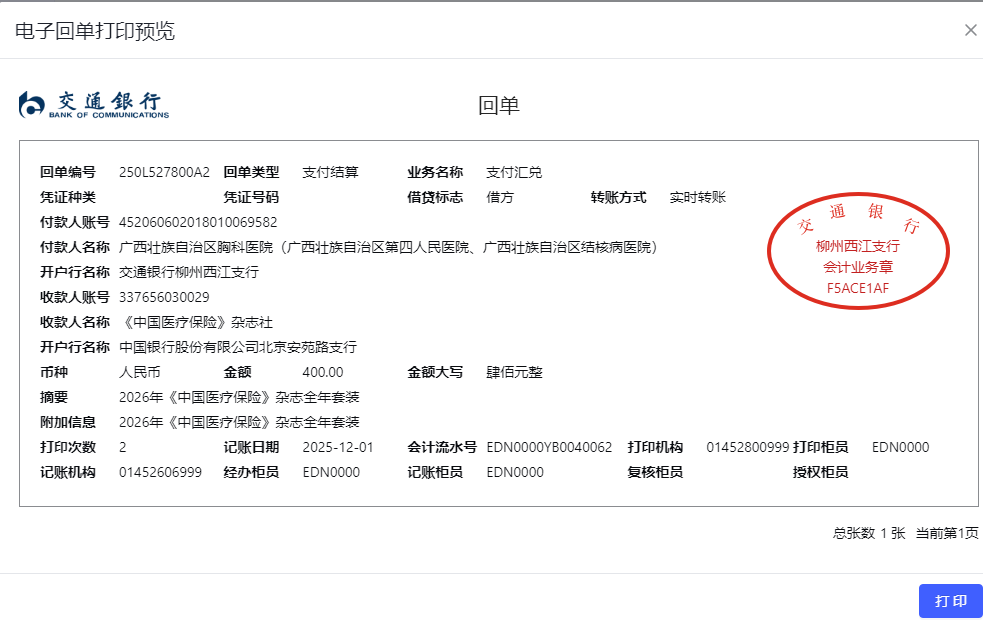983x625 pixels.
Task: Click payee account number 337656030029
Action: (x=164, y=297)
